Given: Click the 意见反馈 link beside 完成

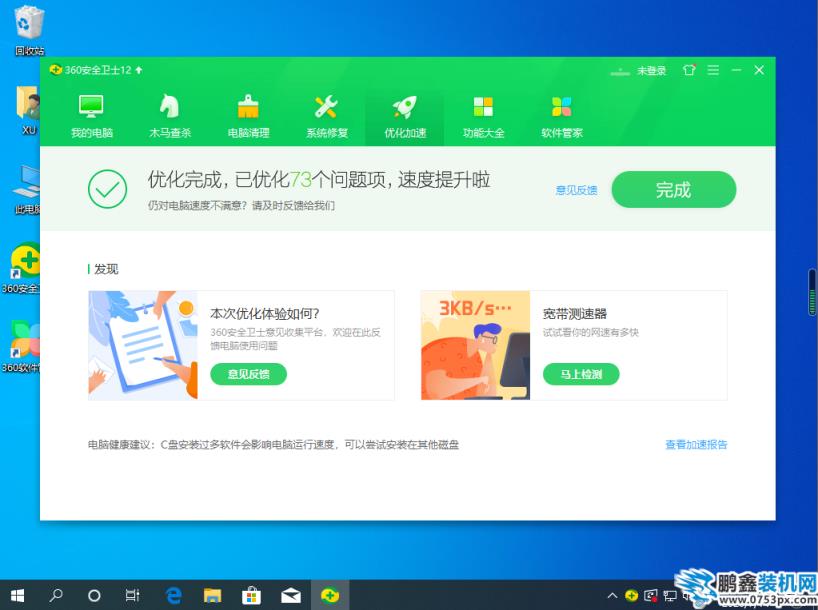Looking at the screenshot, I should [x=576, y=190].
